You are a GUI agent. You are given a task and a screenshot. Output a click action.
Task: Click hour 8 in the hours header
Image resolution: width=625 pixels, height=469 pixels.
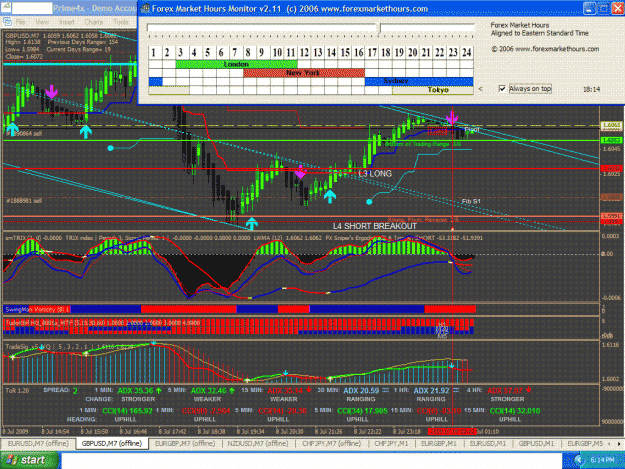tap(248, 53)
